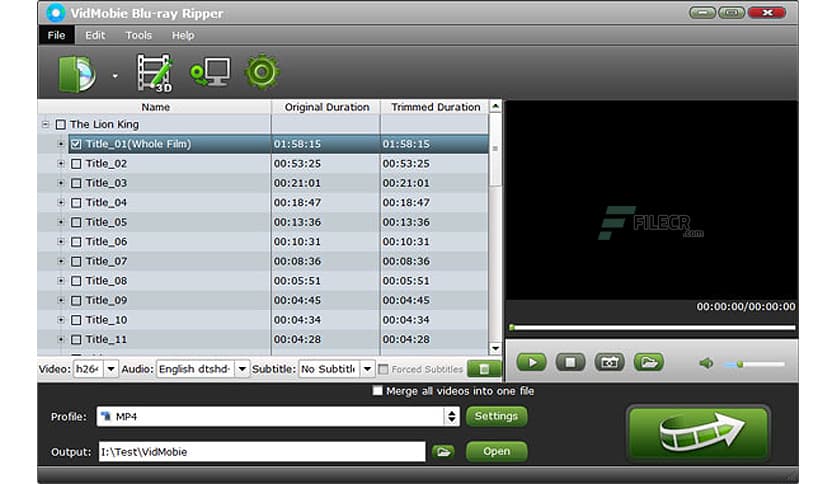The image size is (836, 484).
Task: Click the Open output button
Action: [x=496, y=451]
